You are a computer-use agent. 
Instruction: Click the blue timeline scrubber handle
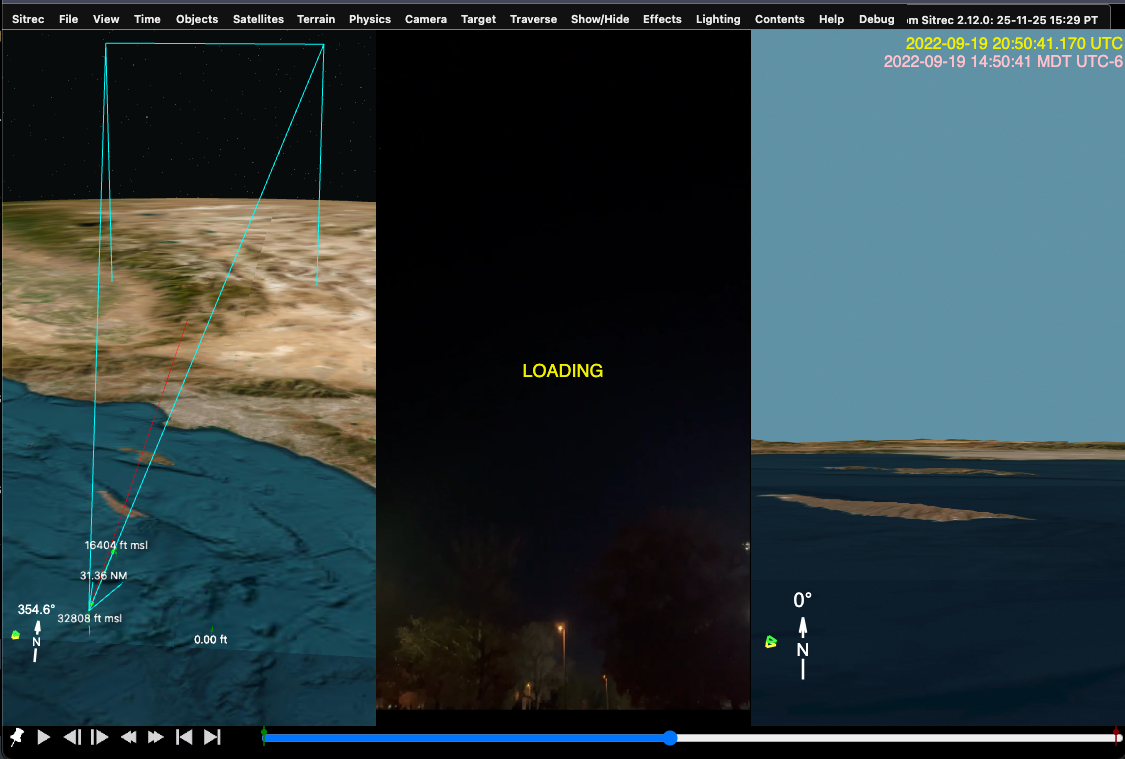pyautogui.click(x=669, y=738)
